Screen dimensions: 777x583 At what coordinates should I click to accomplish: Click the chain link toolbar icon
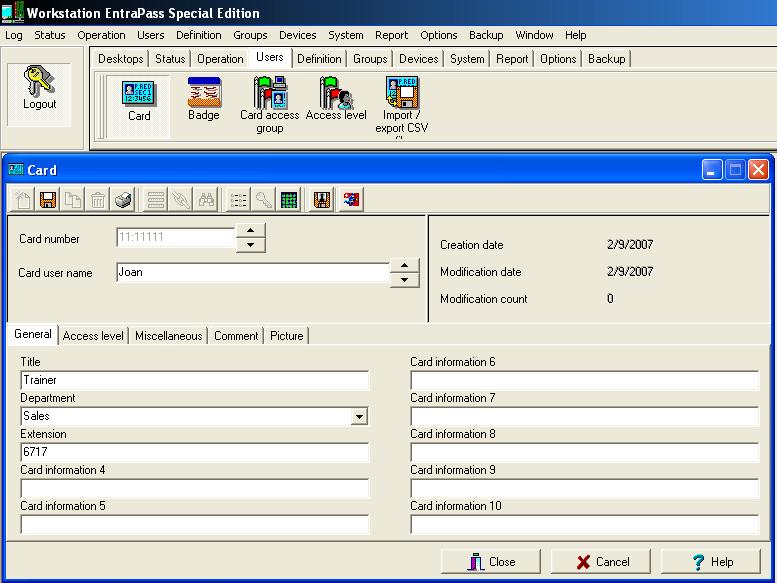[181, 200]
